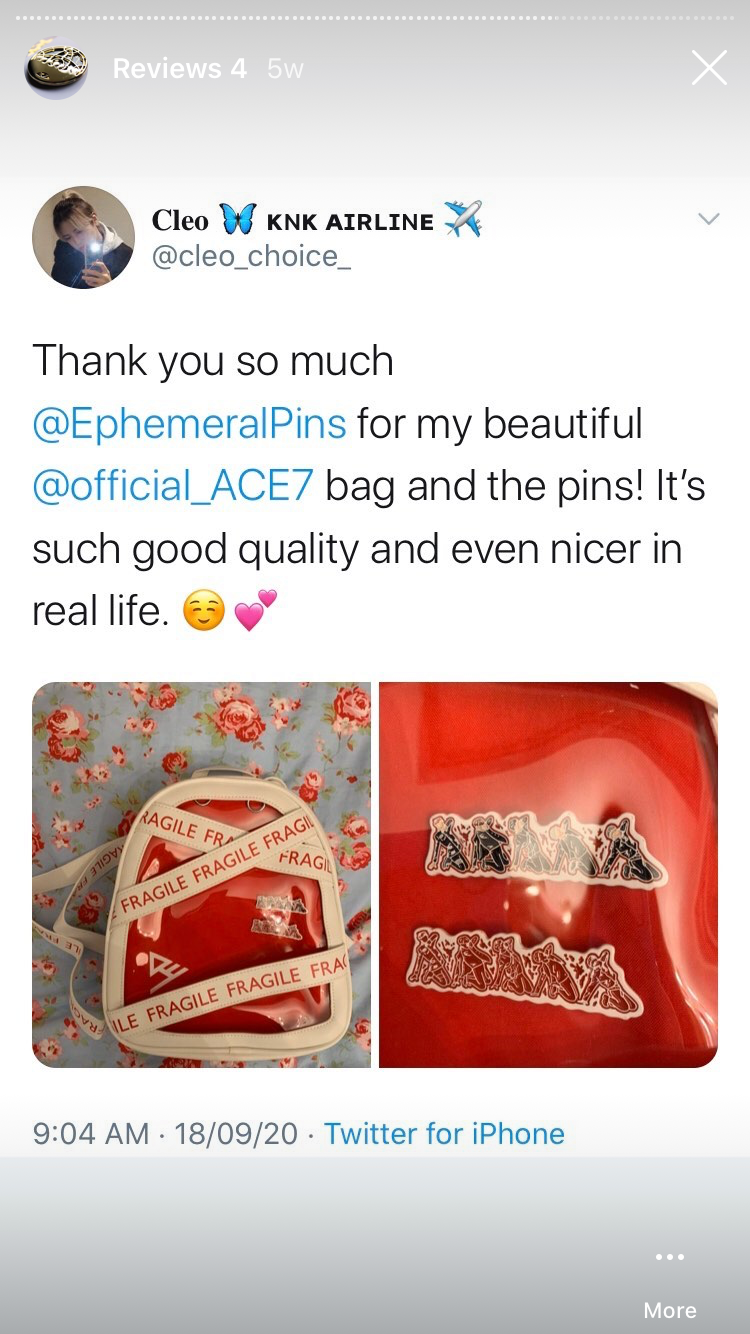Tap the smiling face emoji in tweet
Screen dimensions: 750x1334
click(202, 611)
